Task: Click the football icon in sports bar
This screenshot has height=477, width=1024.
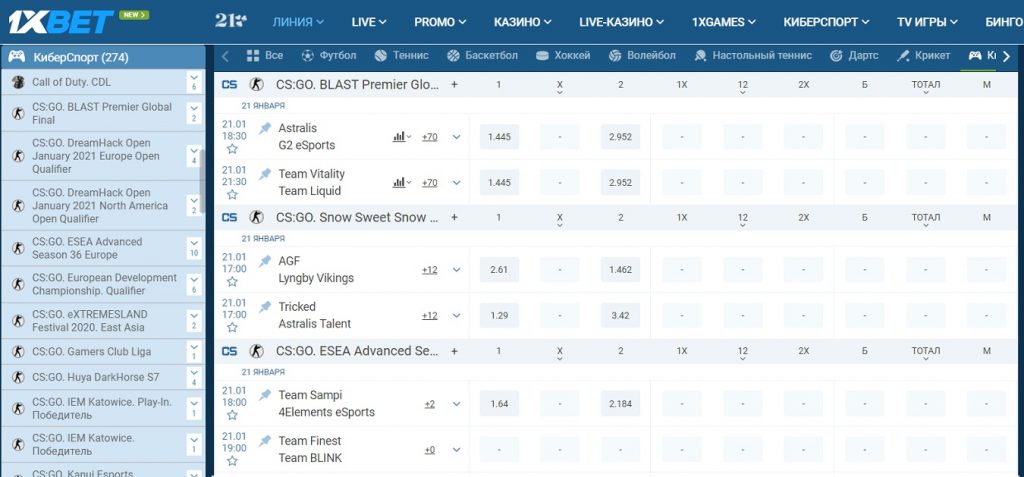Action: (x=307, y=56)
